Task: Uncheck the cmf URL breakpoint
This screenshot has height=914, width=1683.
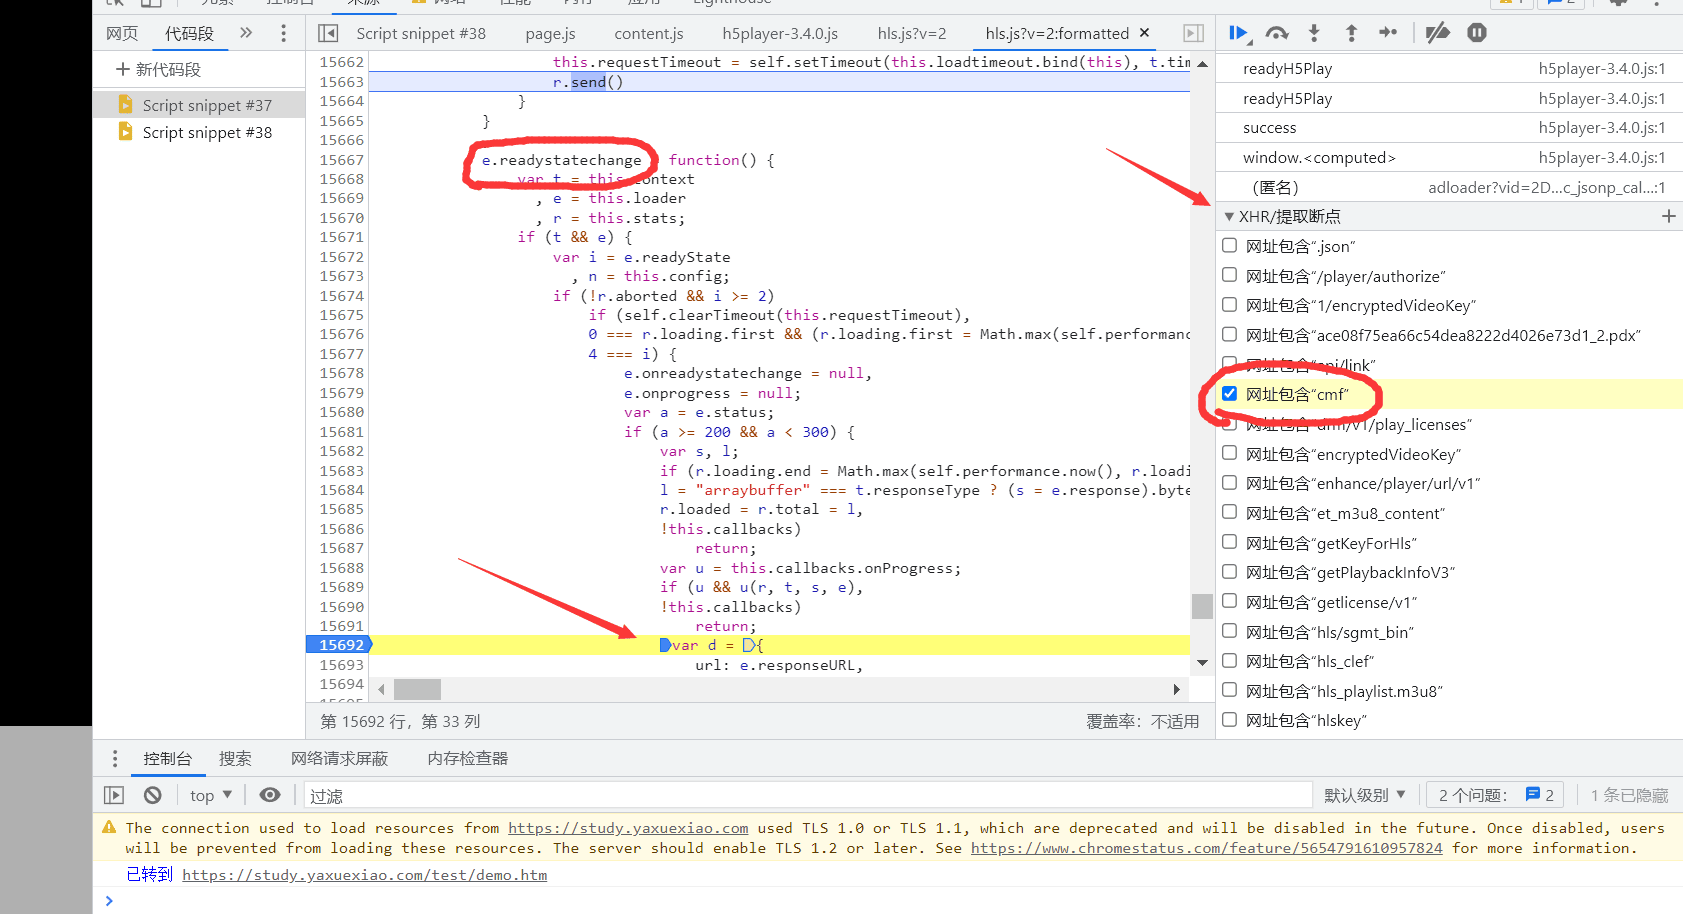Action: [x=1230, y=393]
